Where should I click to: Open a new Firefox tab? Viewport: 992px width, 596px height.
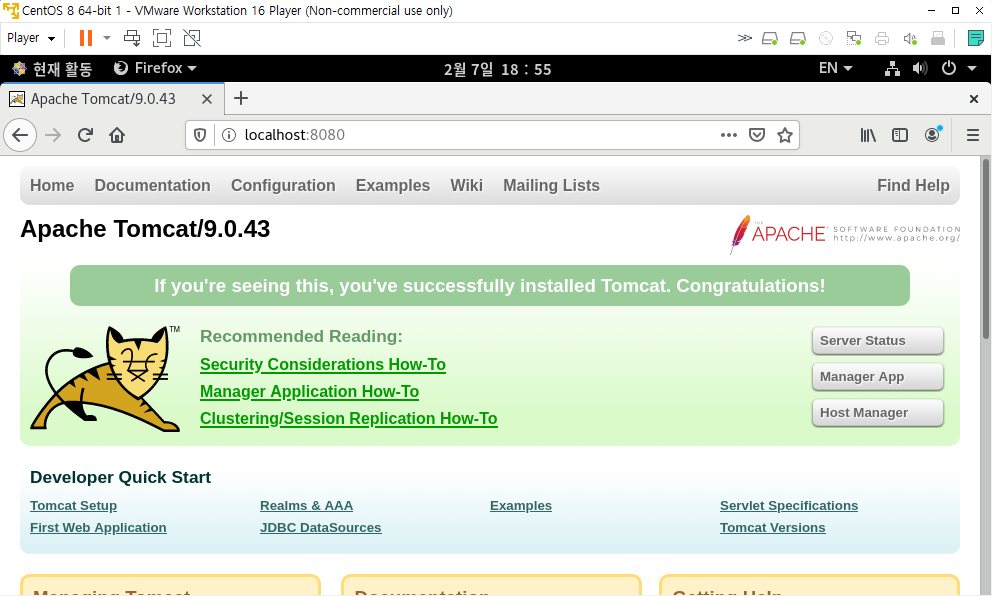pyautogui.click(x=240, y=99)
